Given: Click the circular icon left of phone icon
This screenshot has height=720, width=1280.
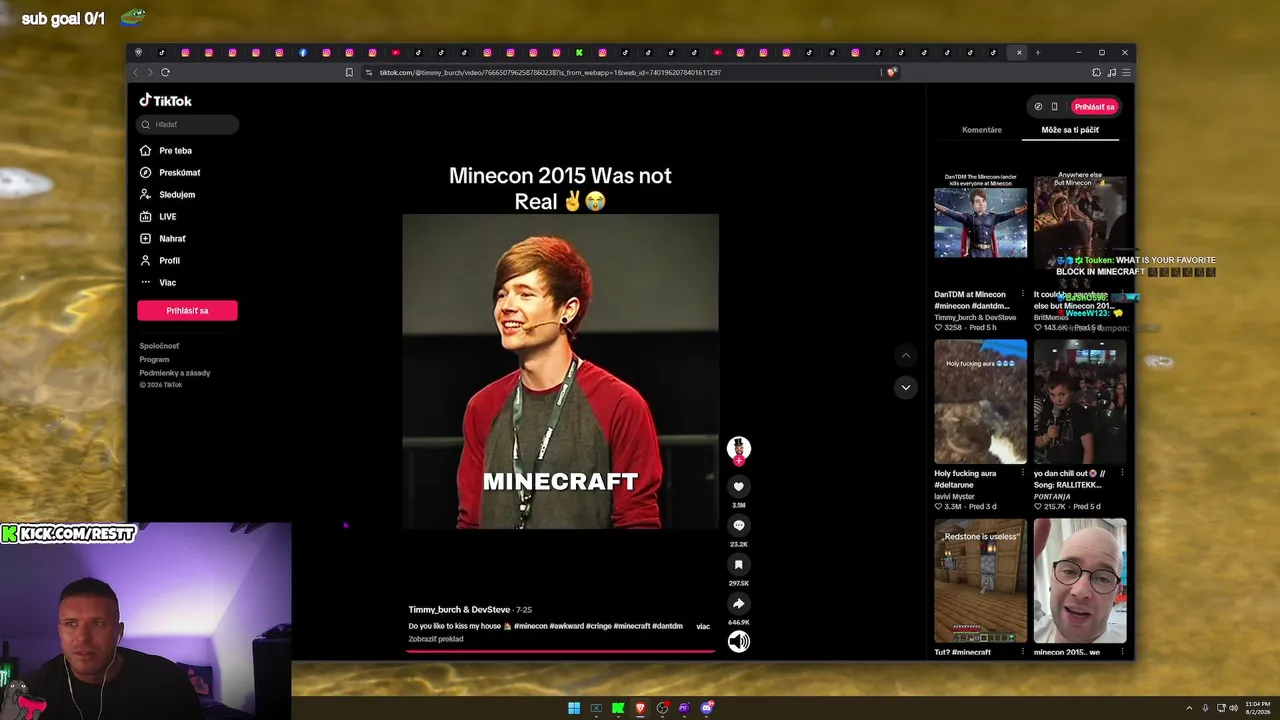Looking at the screenshot, I should coord(1038,107).
